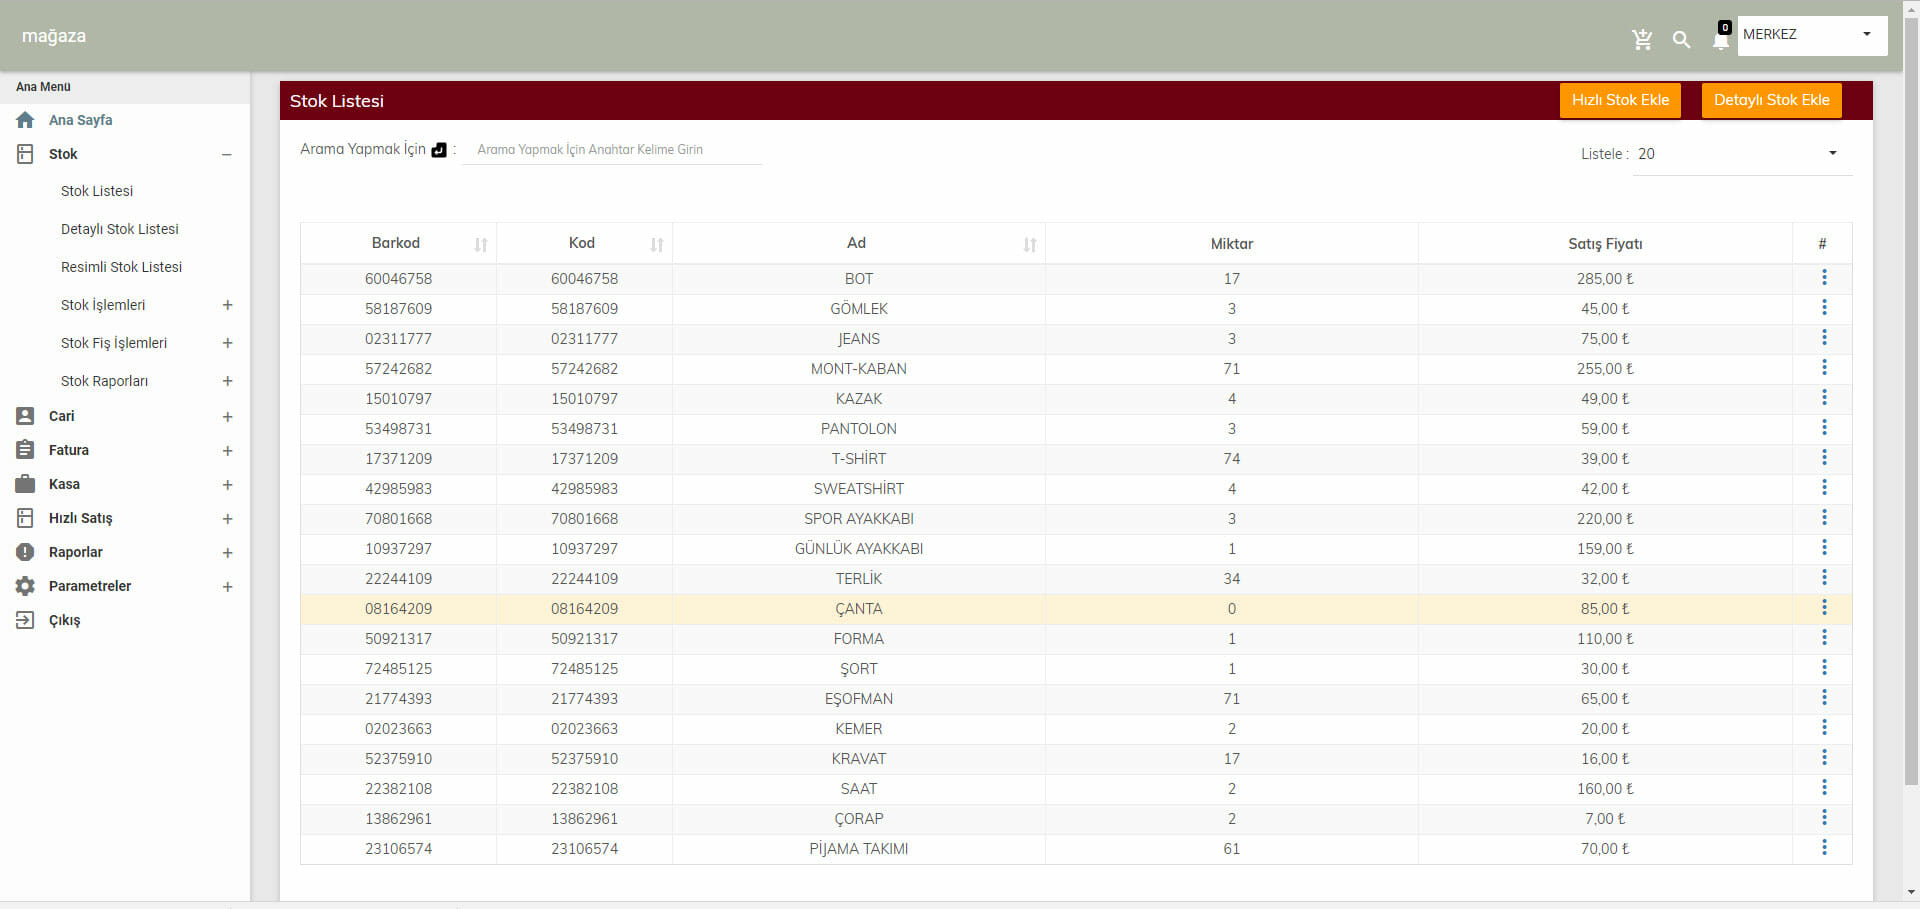Sort the table by Barkod column
Viewport: 1920px width, 909px height.
point(481,244)
